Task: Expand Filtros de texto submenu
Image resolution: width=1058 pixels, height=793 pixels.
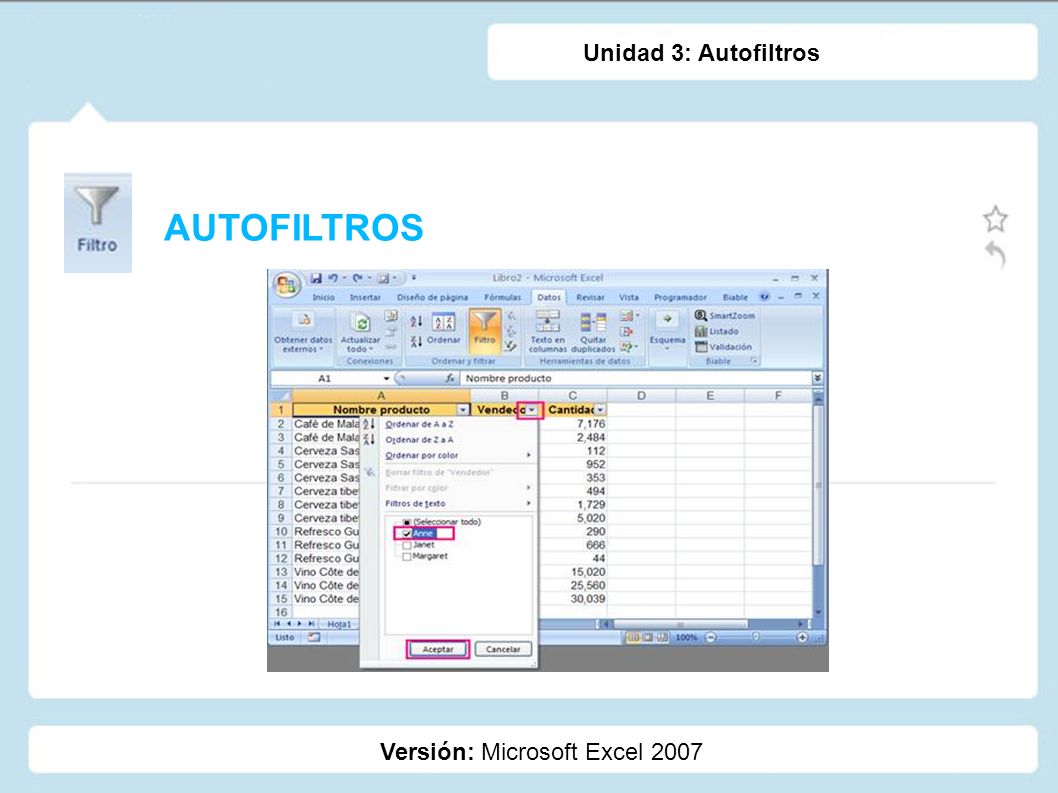Action: pos(457,503)
